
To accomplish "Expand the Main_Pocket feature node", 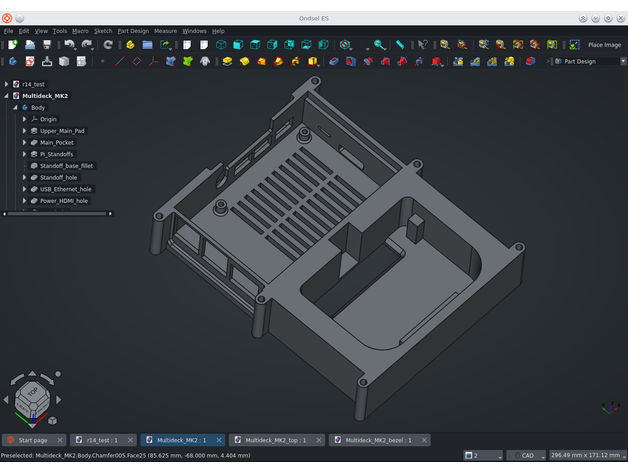I will (24, 143).
